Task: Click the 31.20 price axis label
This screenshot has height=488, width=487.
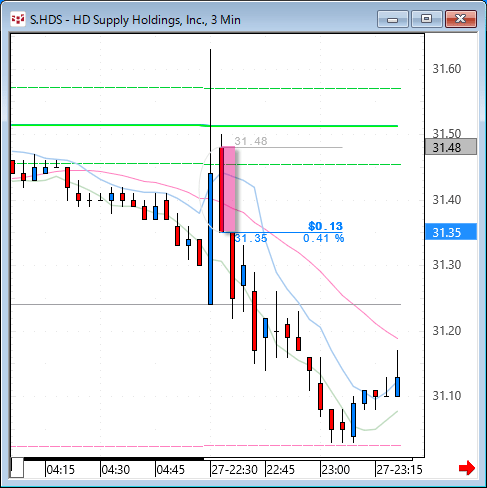Action: pyautogui.click(x=447, y=331)
